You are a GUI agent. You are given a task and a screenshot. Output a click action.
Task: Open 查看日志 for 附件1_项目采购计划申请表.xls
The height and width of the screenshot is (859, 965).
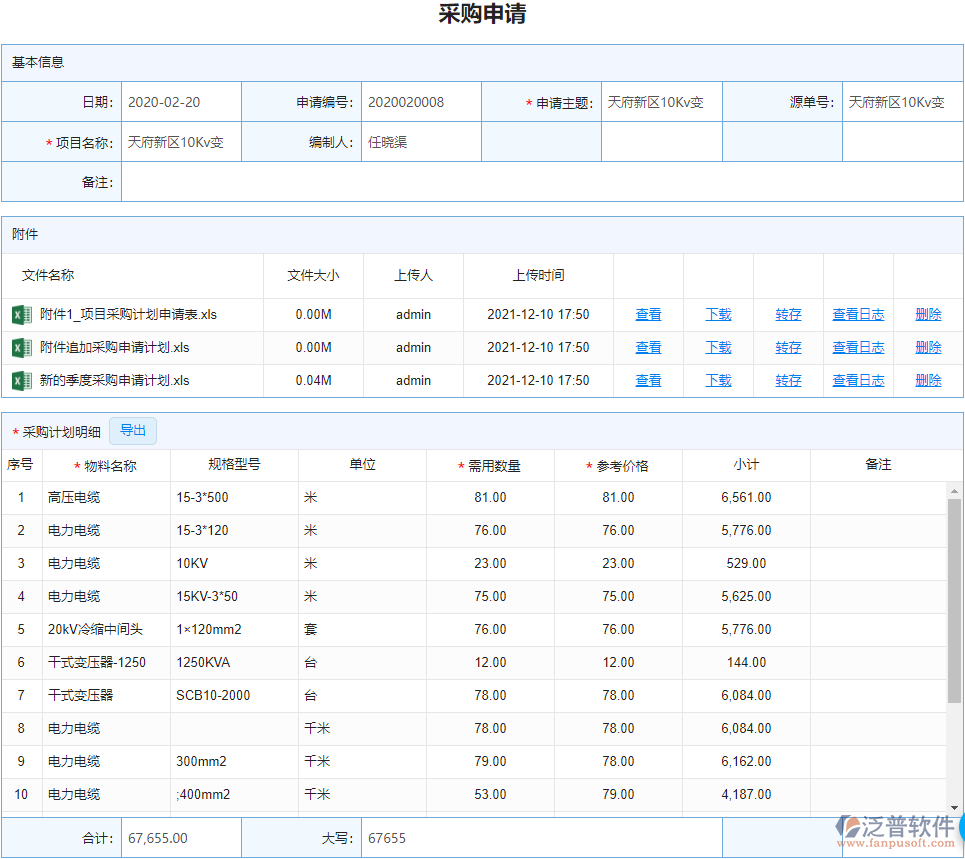pyautogui.click(x=858, y=315)
